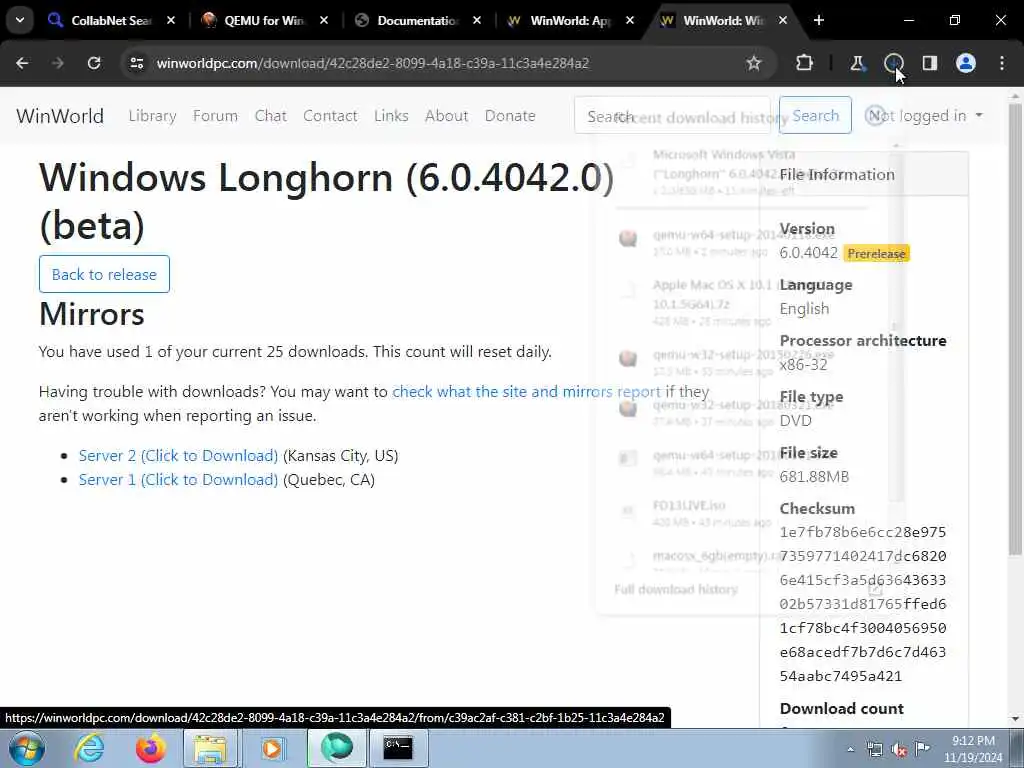The width and height of the screenshot is (1024, 768).
Task: Go forward with the forward arrow
Action: (x=58, y=63)
